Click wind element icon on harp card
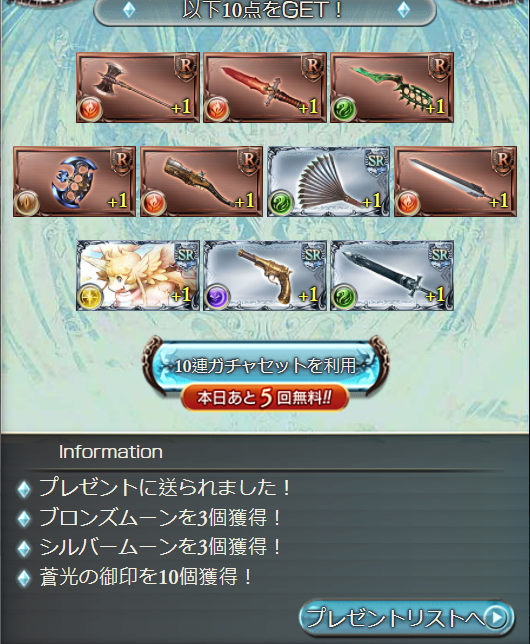 pyautogui.click(x=344, y=109)
